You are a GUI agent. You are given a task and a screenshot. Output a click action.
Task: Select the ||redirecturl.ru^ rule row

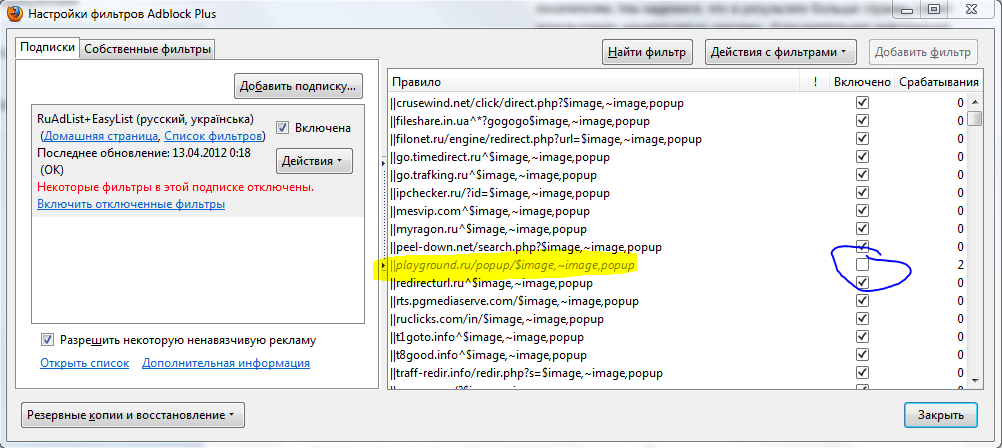677,282
